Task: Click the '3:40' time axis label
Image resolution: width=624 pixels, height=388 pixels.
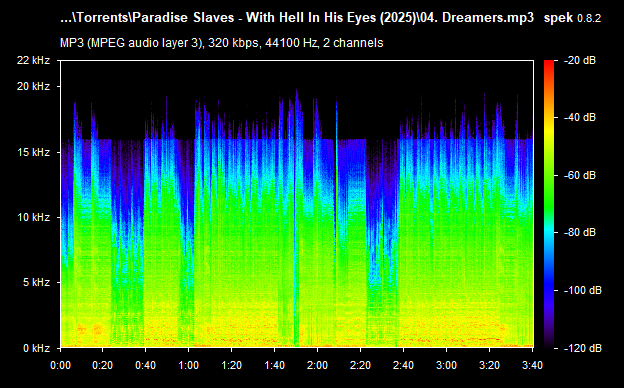Action: (x=532, y=365)
